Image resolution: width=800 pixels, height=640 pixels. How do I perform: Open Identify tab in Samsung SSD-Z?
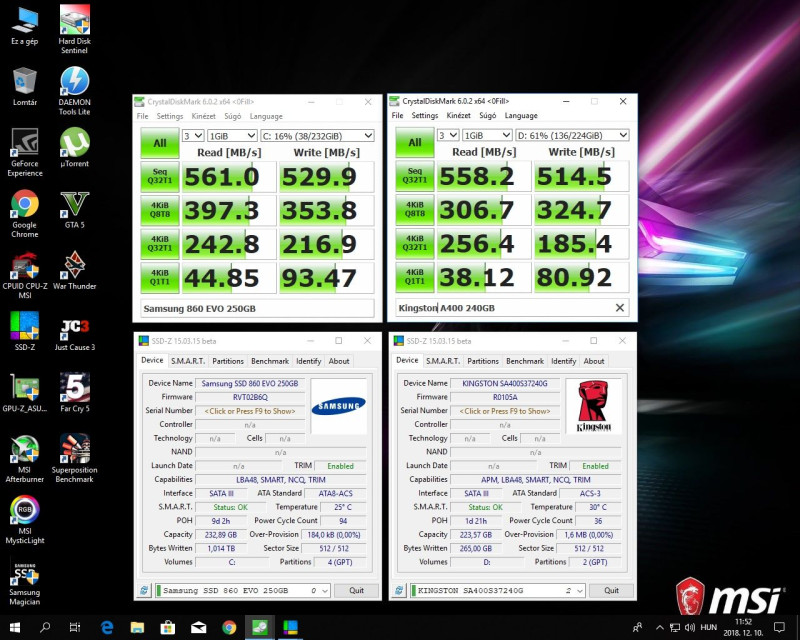pos(309,361)
